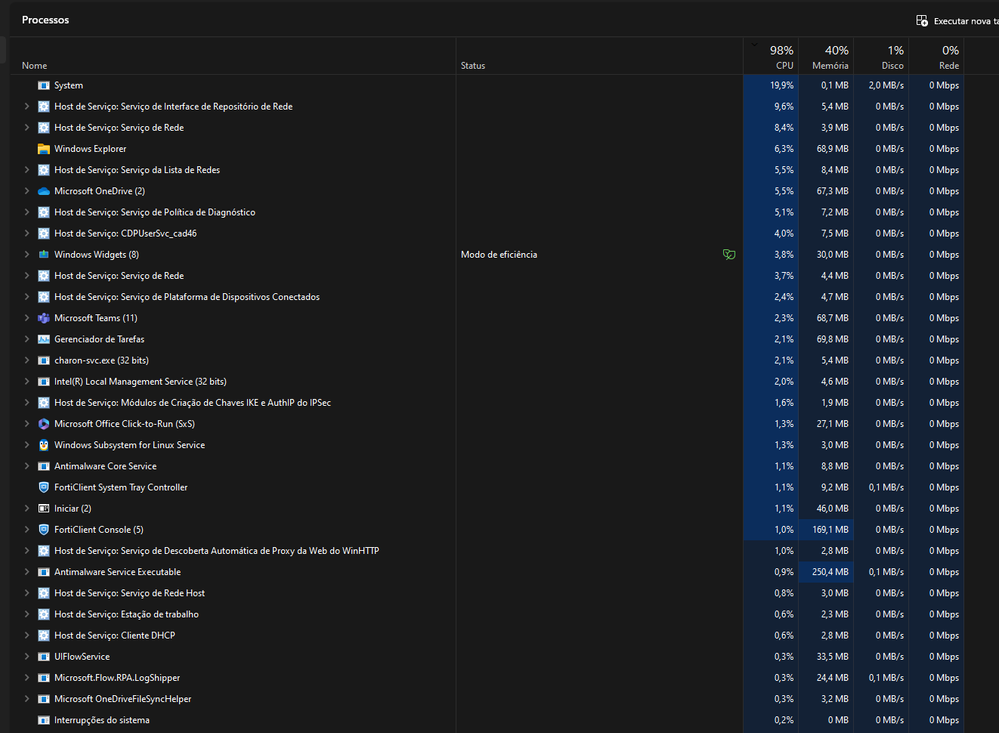The height and width of the screenshot is (733, 999).
Task: Click the Microsoft.Flow.RPA.LogShipper icon
Action: (x=43, y=678)
